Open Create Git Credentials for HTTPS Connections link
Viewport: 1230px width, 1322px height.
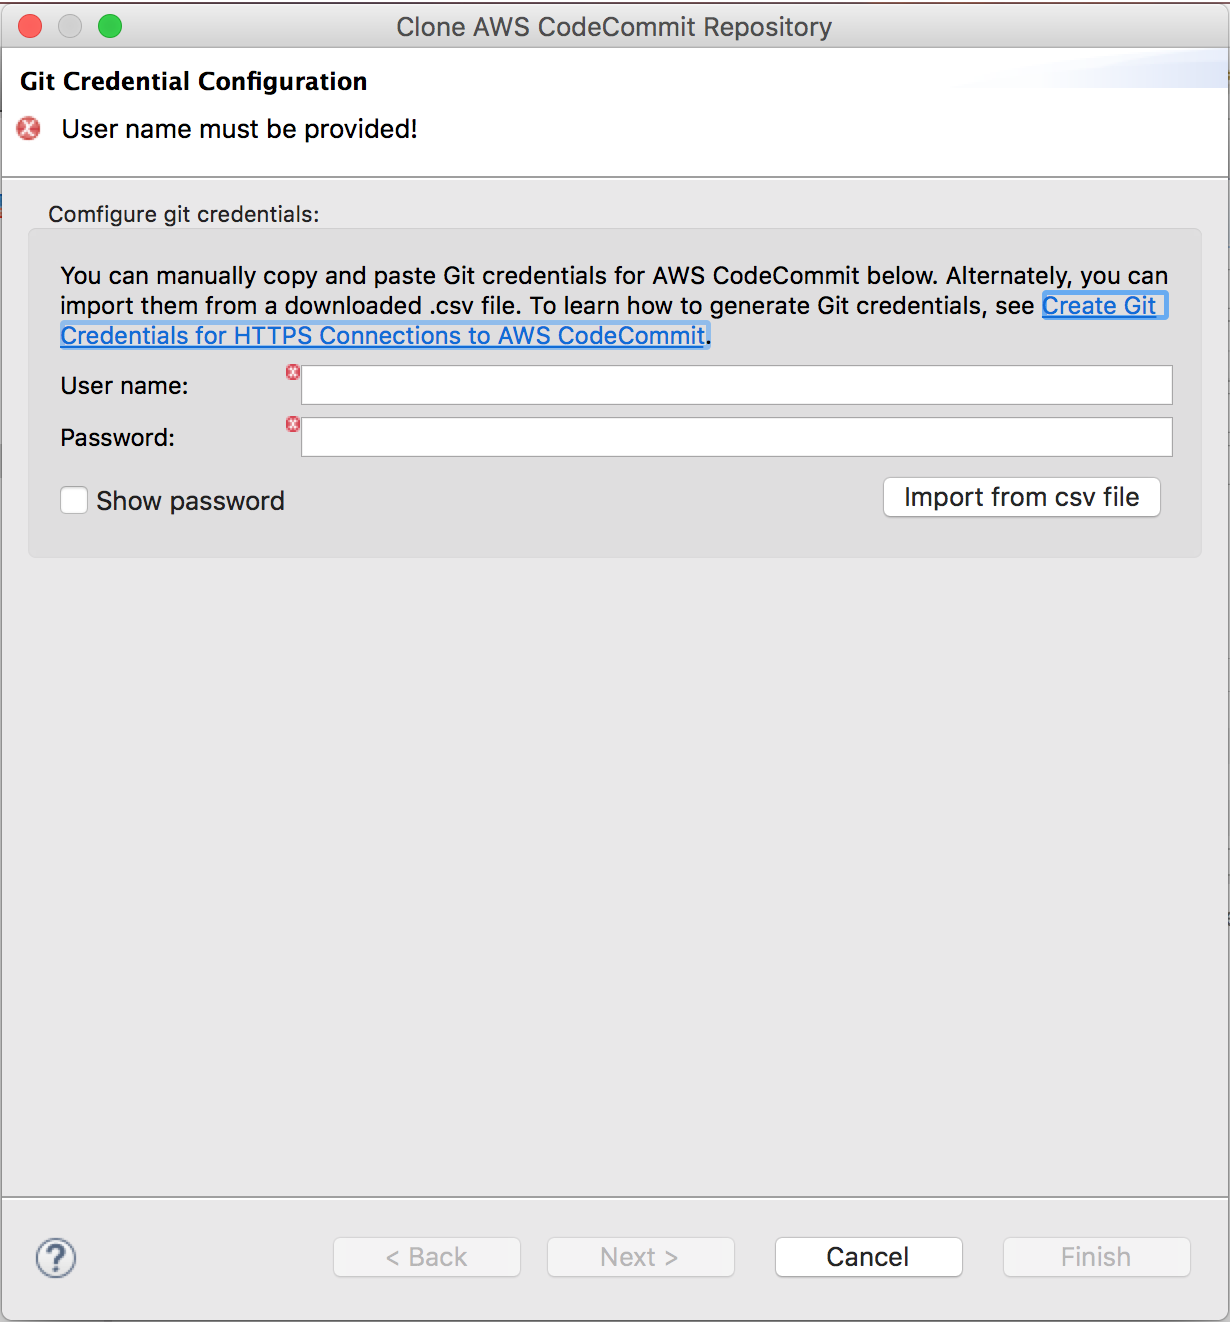[384, 335]
